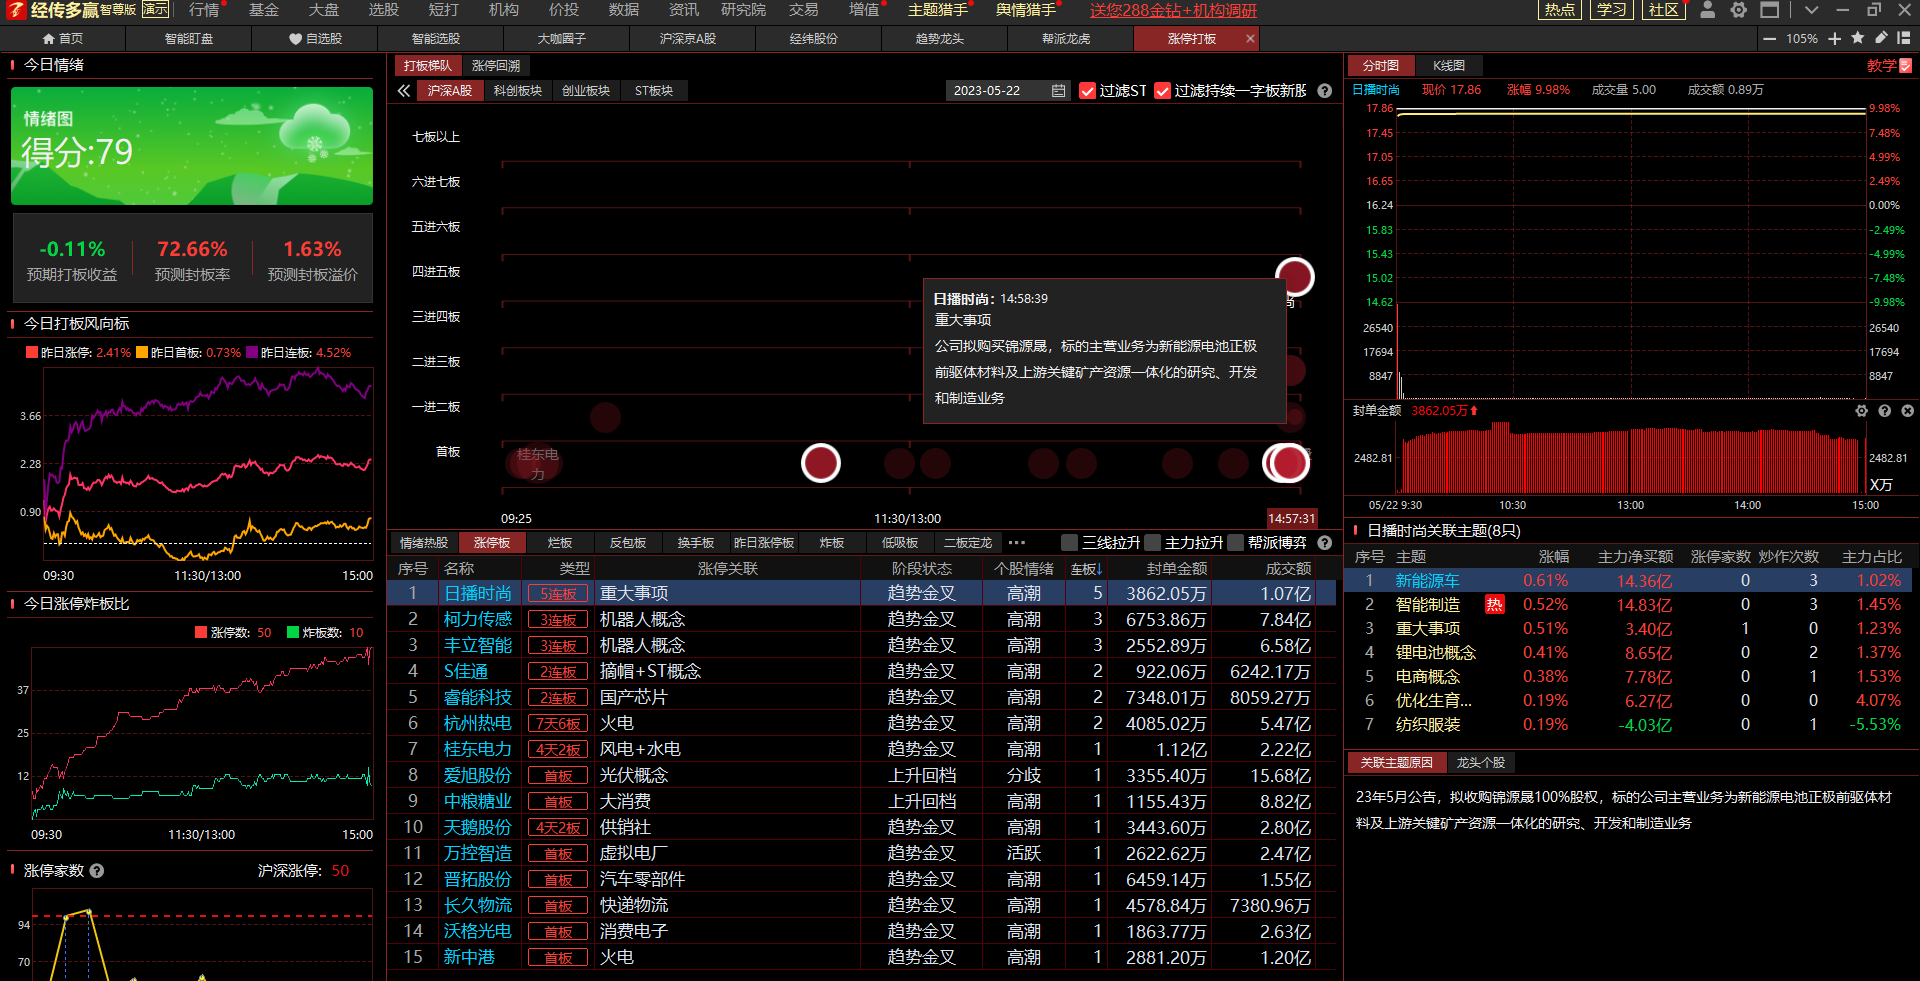Click the 社区 button
The width and height of the screenshot is (1920, 981).
(x=1663, y=10)
